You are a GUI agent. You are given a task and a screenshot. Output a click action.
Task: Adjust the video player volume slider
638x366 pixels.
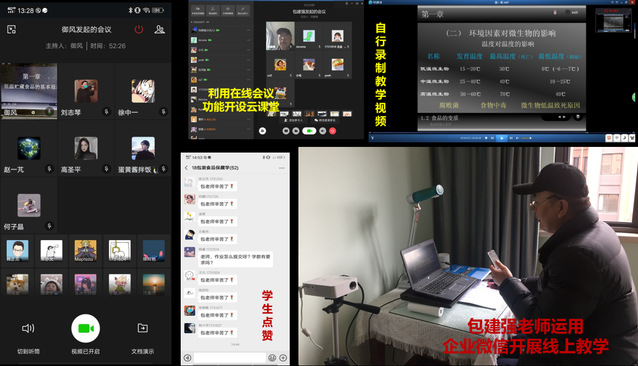point(526,138)
